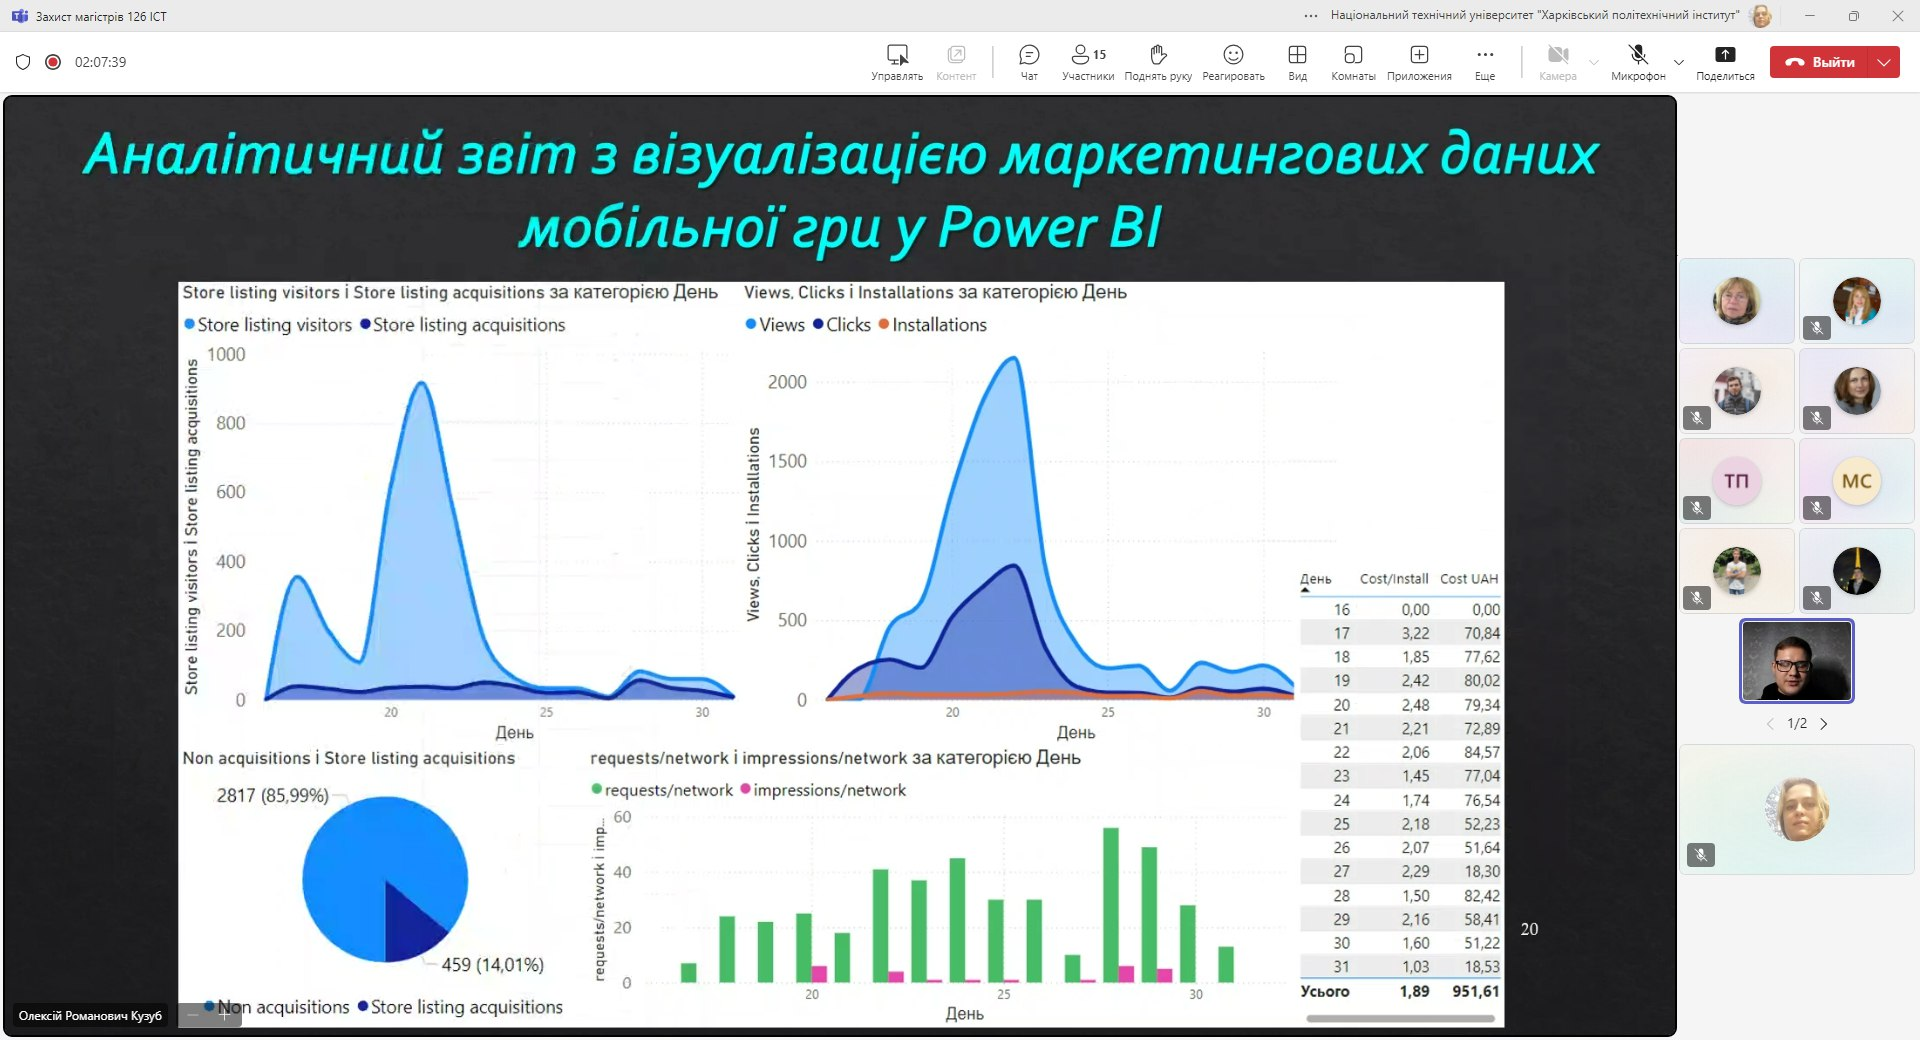The image size is (1920, 1040).
Task: Click the pie label 2817 (85,99%)
Action: [272, 796]
